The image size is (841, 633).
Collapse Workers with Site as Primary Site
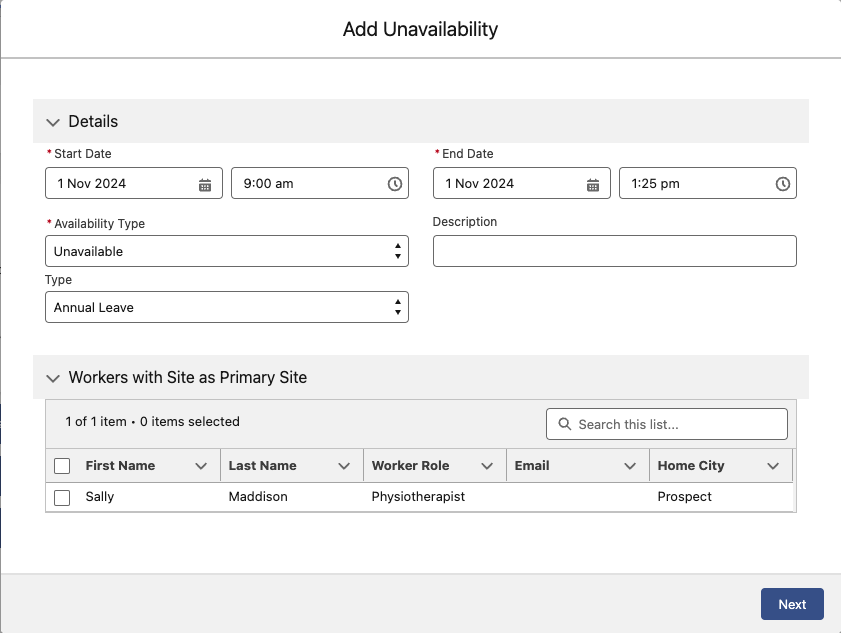point(54,378)
